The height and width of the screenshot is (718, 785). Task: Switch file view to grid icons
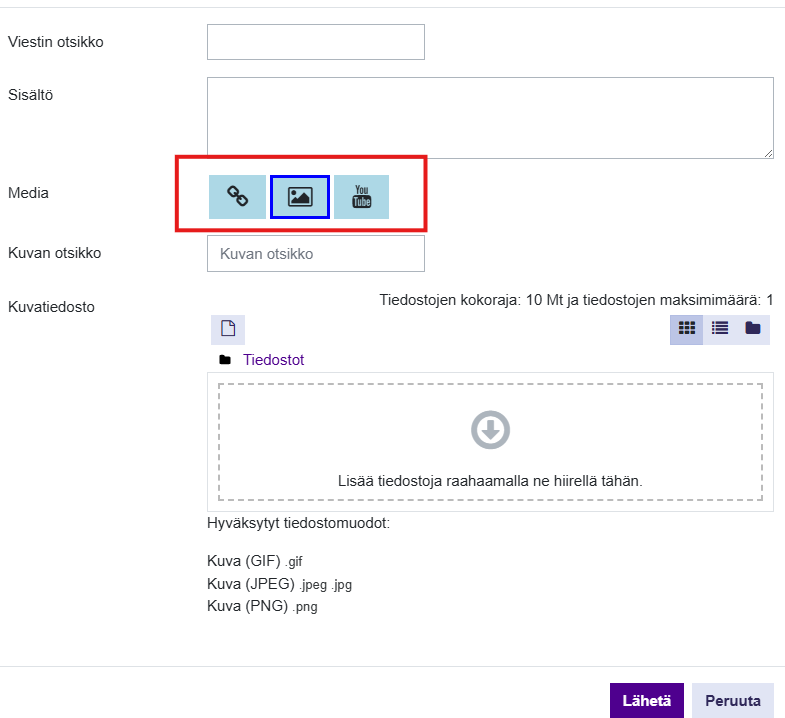tap(686, 328)
